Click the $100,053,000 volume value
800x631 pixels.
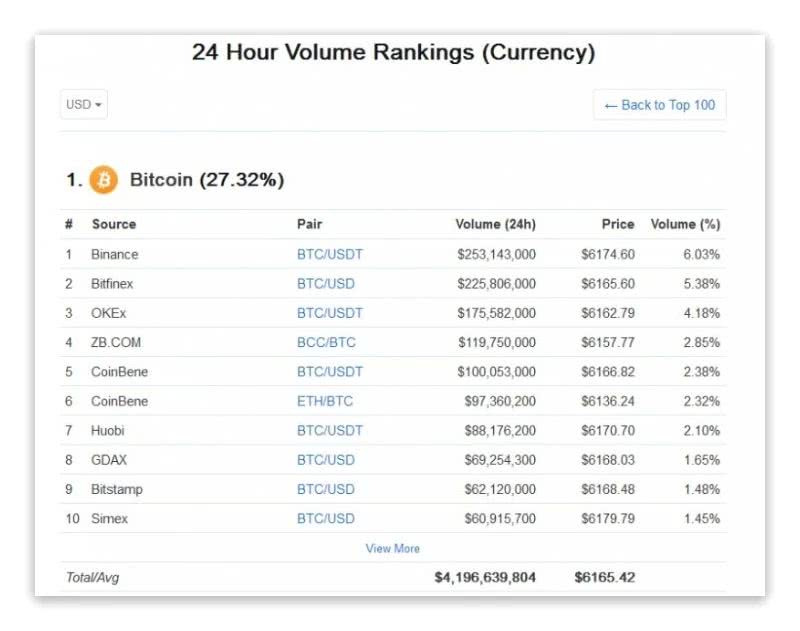click(x=496, y=372)
